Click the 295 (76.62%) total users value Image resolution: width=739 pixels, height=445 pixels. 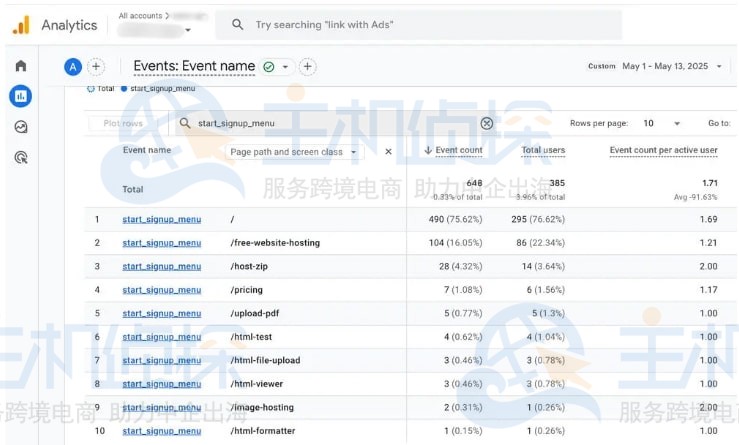coord(538,220)
